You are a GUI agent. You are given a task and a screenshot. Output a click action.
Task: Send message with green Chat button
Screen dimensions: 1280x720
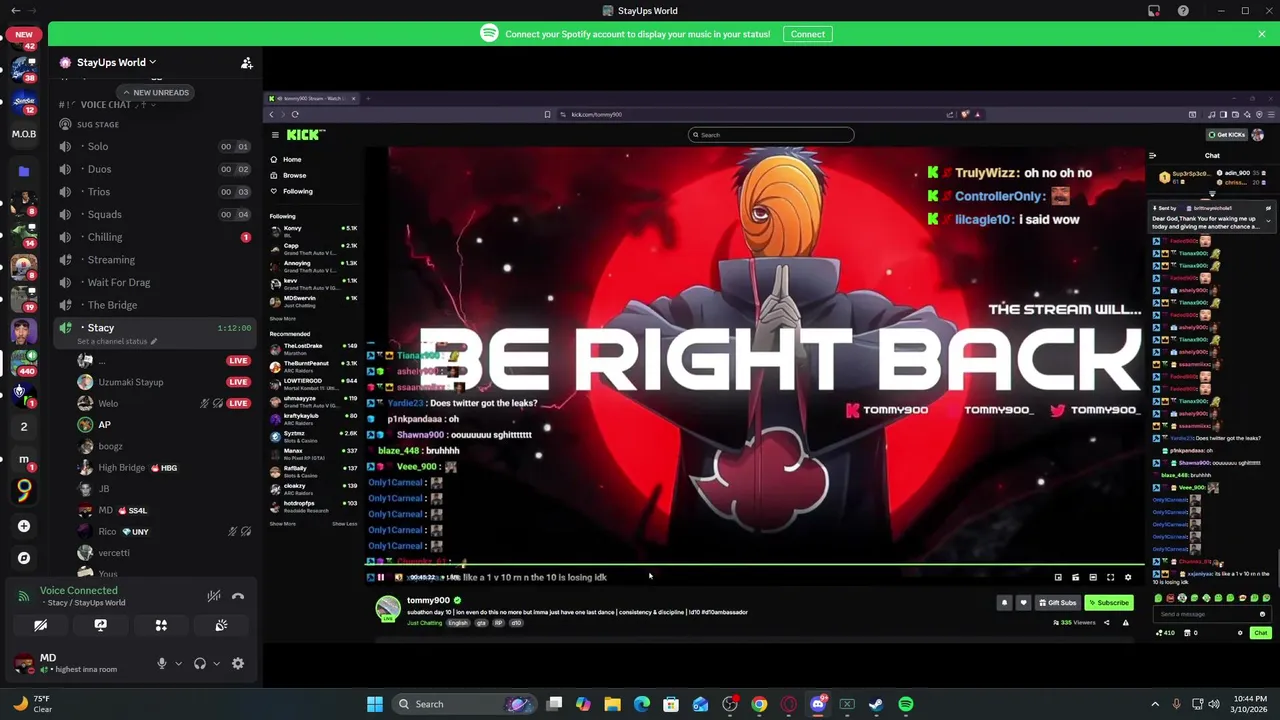click(1260, 633)
